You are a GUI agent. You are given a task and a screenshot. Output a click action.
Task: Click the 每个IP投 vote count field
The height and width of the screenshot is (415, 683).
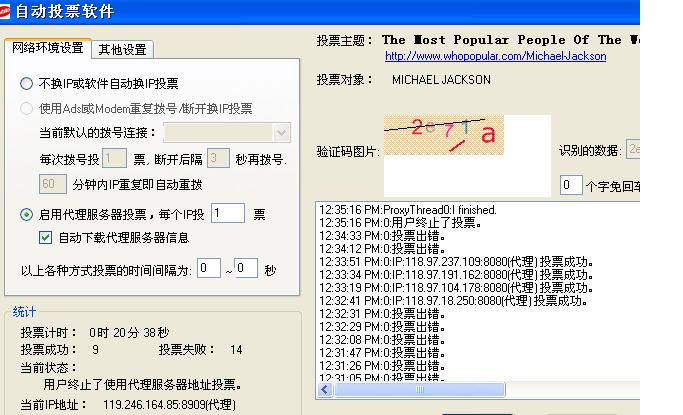coord(227,213)
